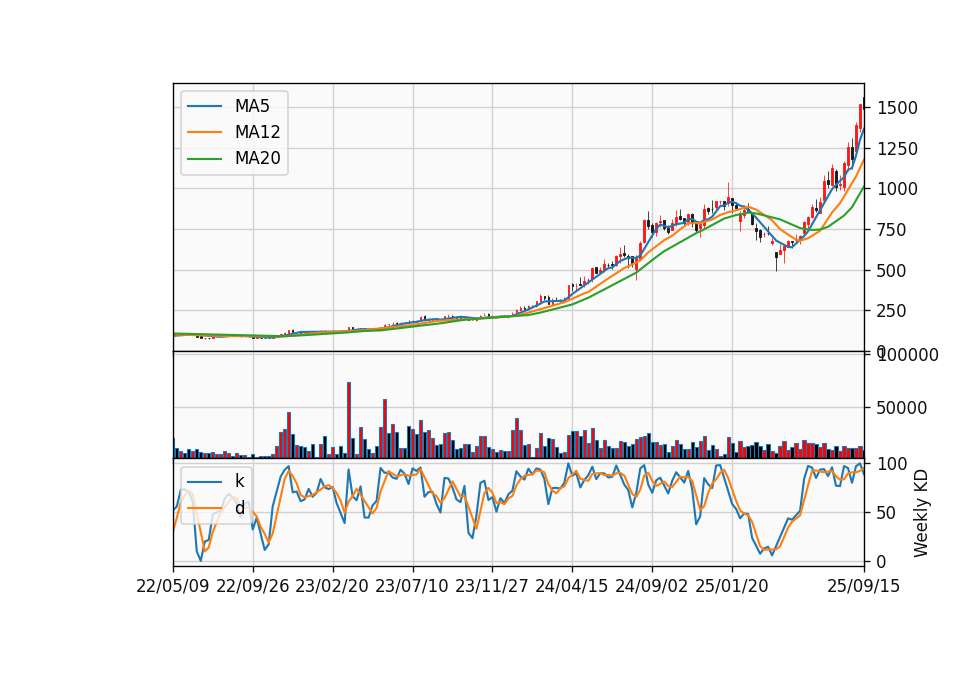
Task: Click the k legend label in KD panel
Action: [239, 481]
